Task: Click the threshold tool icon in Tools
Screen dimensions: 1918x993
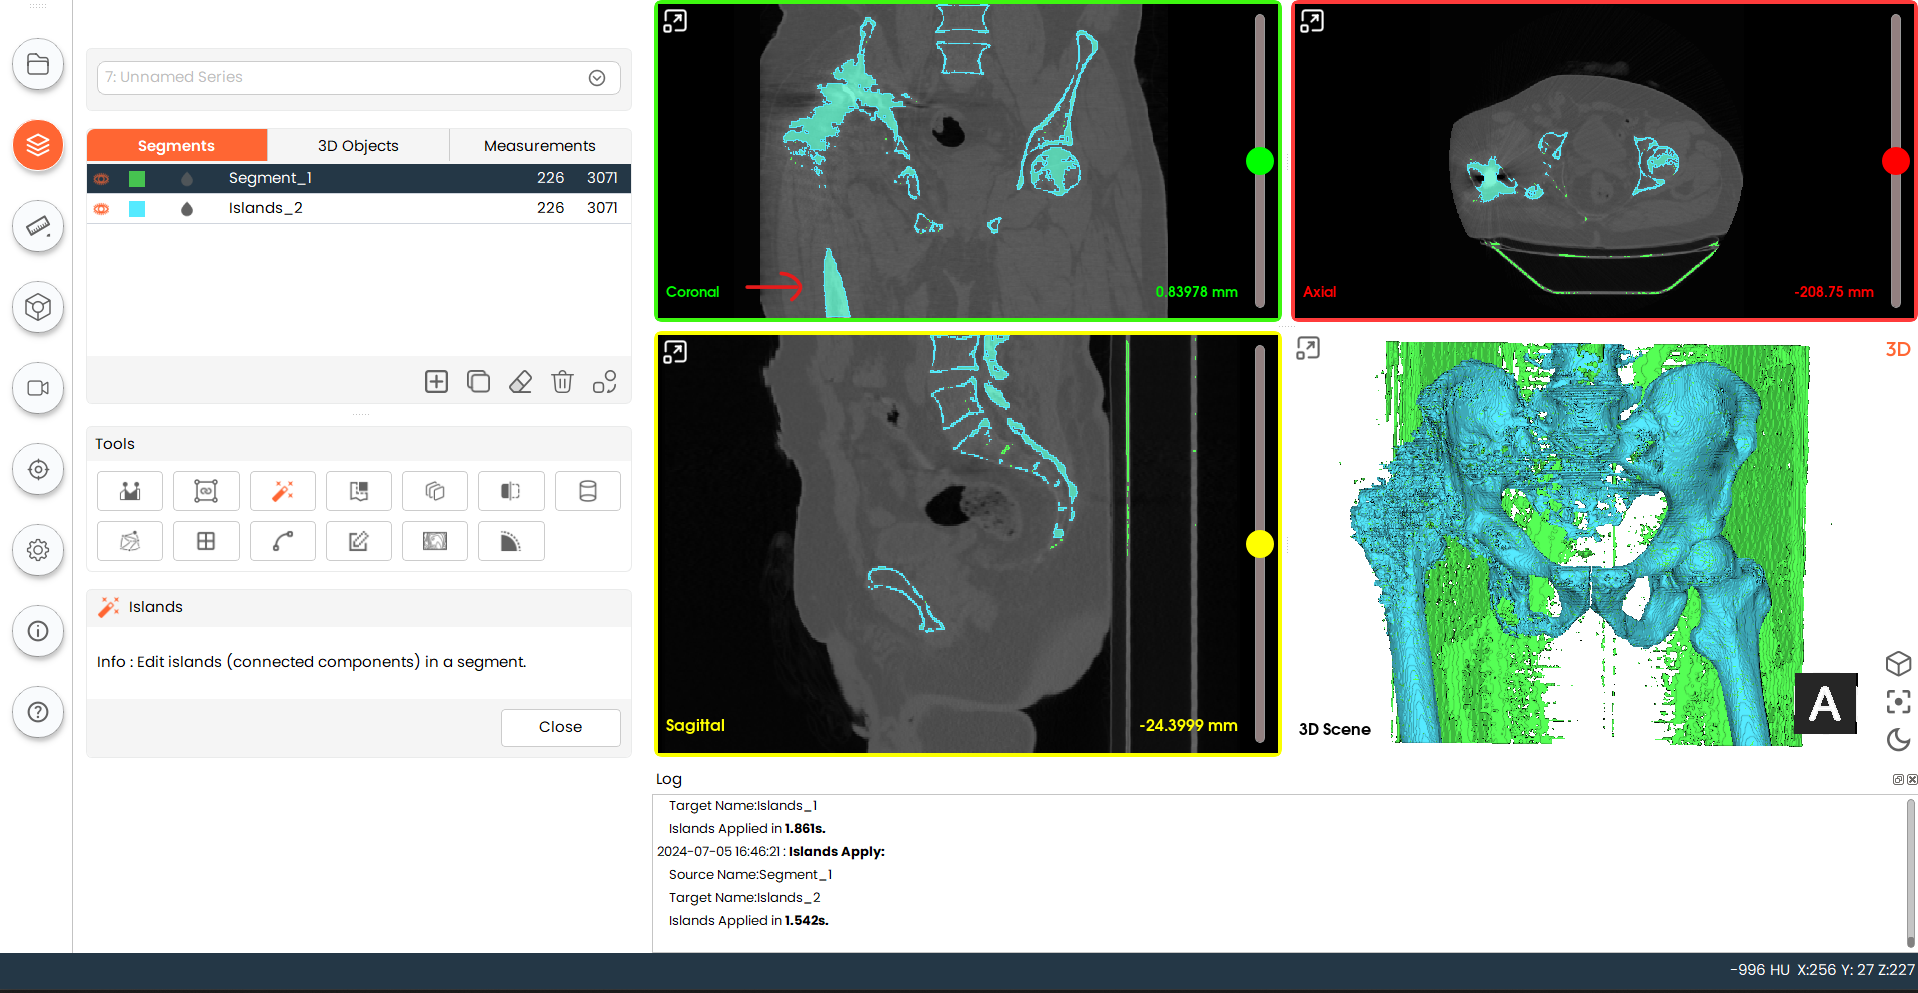Action: tap(130, 491)
